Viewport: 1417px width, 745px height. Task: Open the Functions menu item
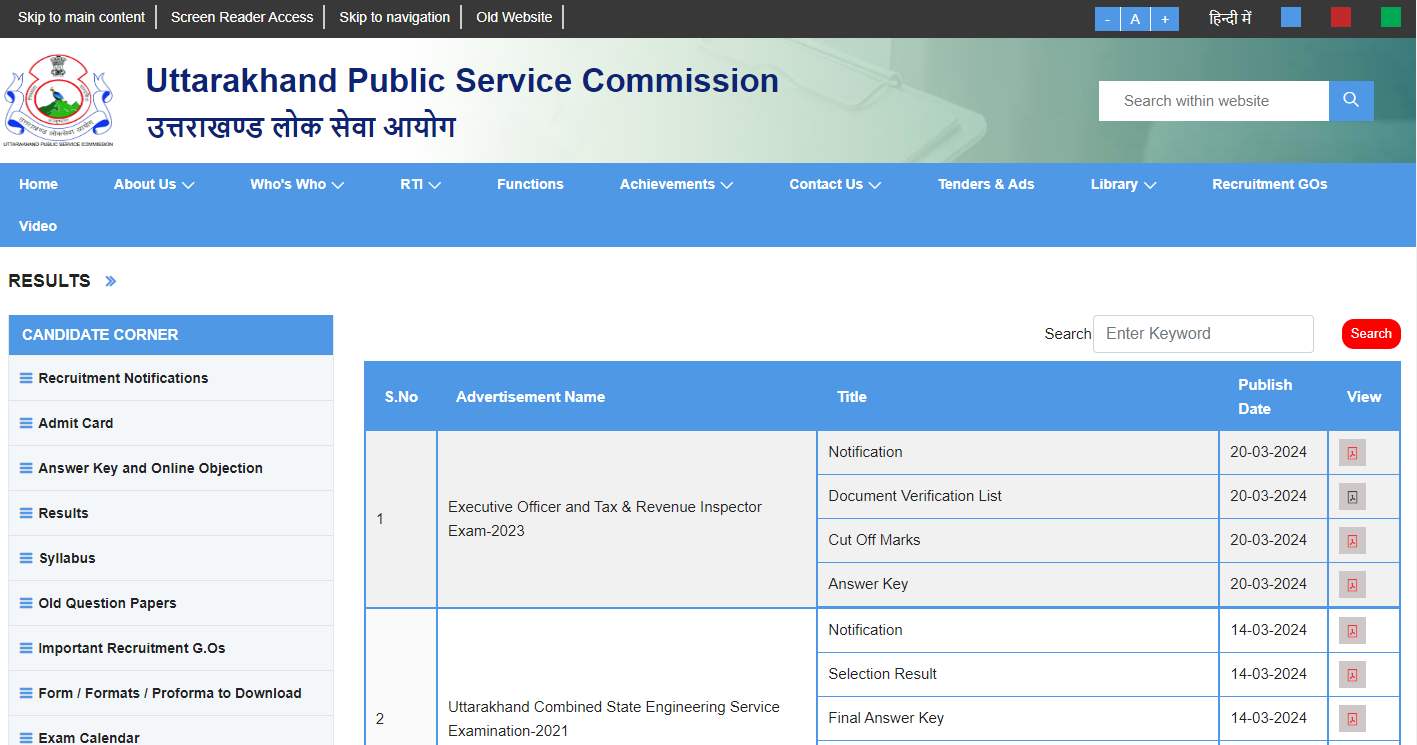530,184
